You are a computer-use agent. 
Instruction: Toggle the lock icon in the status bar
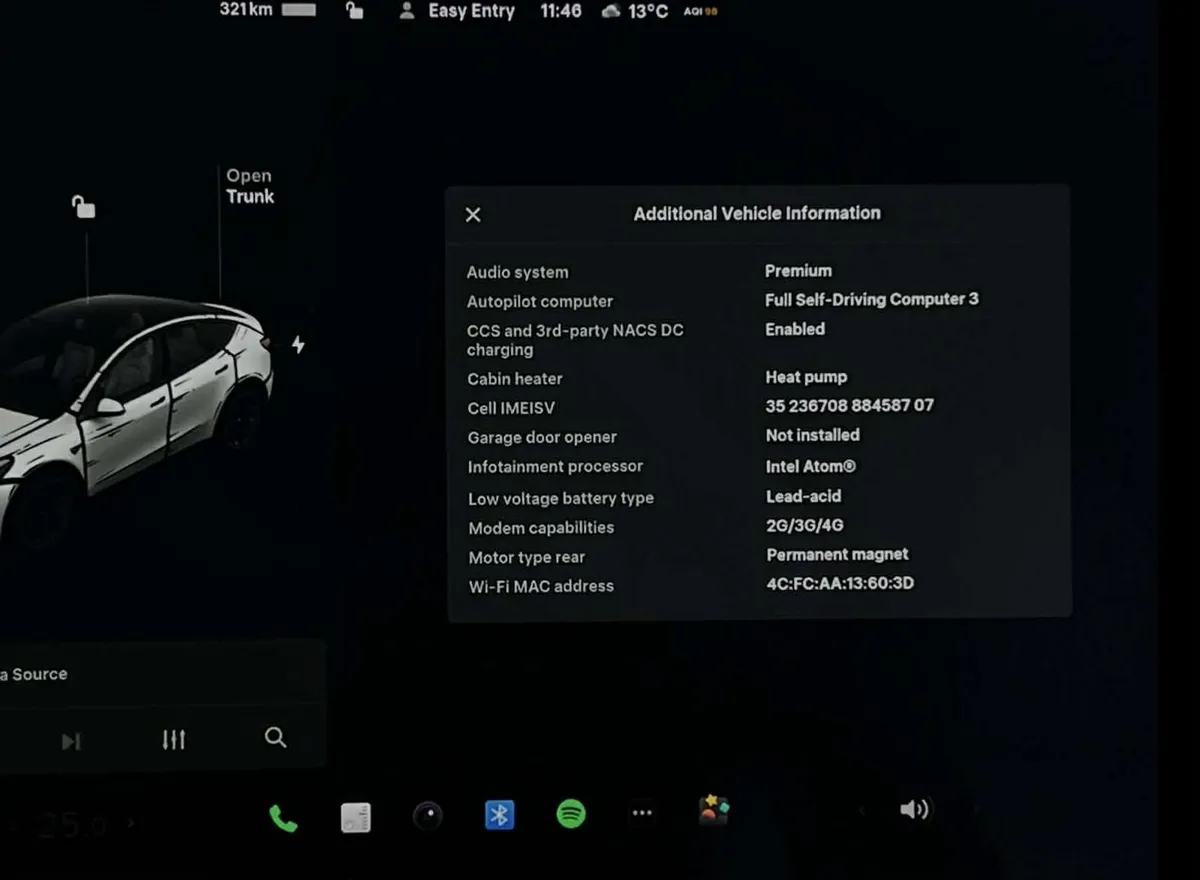354,12
